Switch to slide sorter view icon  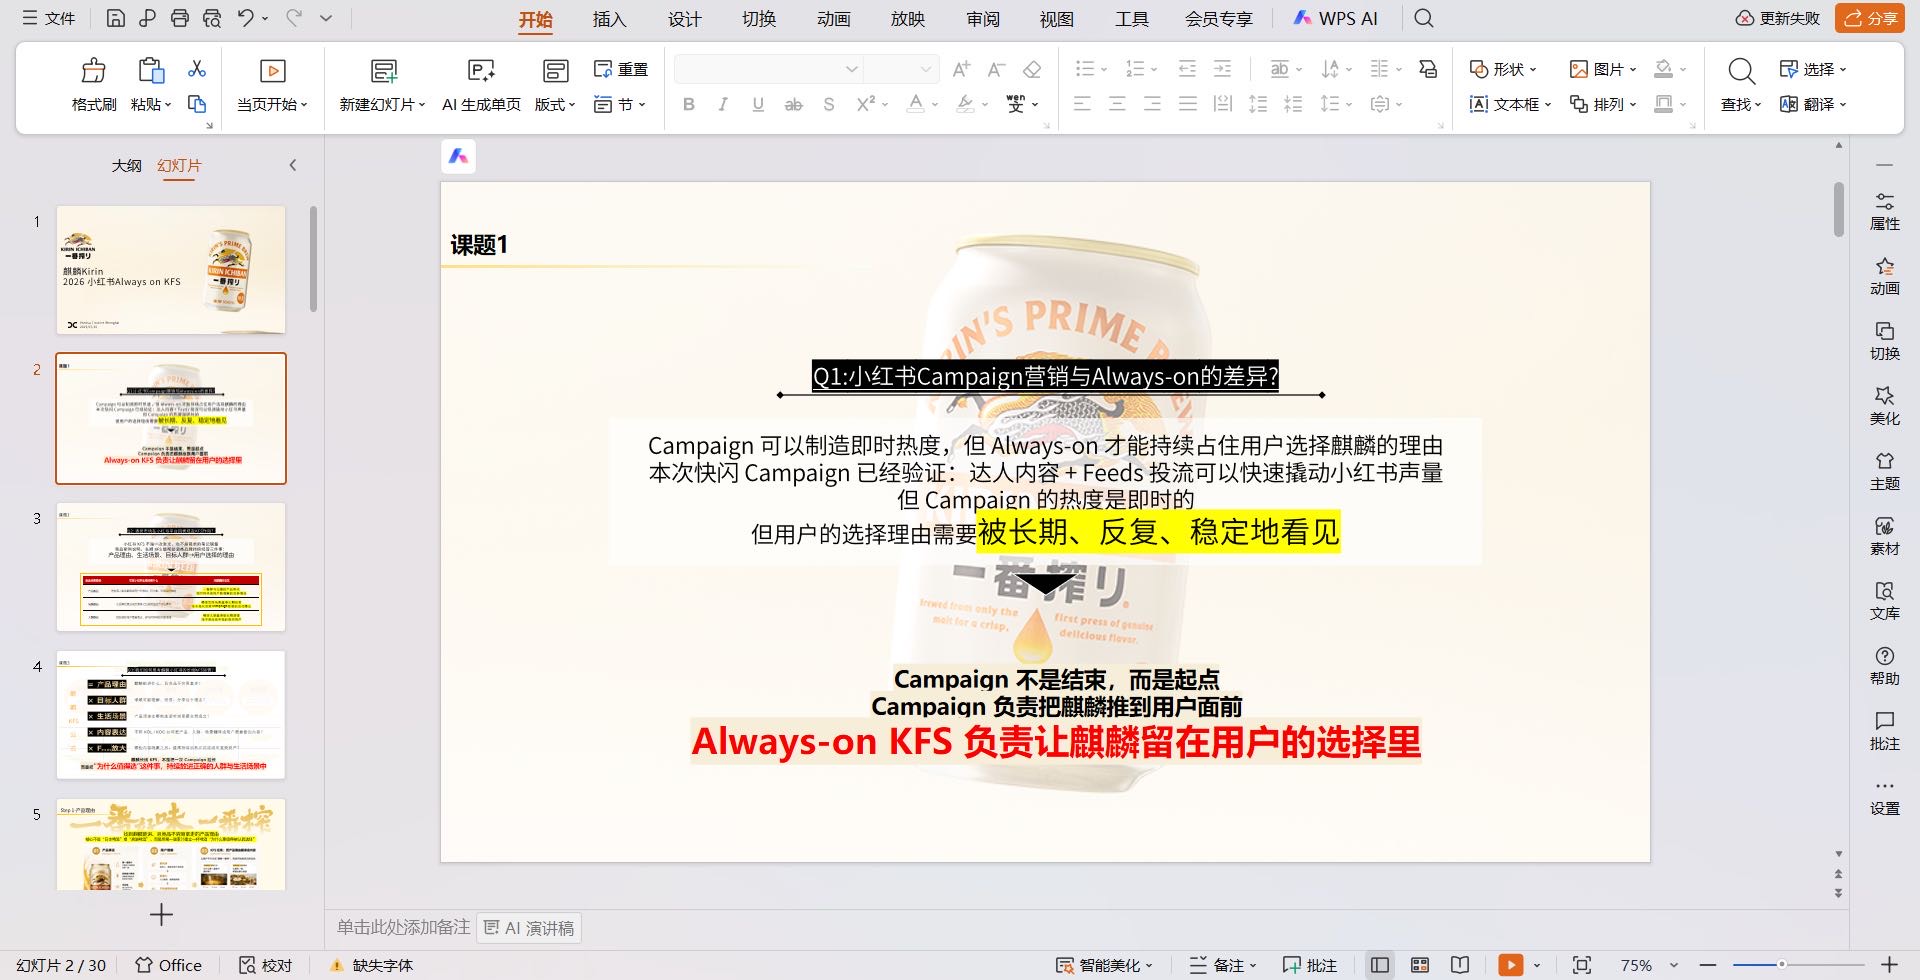pyautogui.click(x=1420, y=965)
